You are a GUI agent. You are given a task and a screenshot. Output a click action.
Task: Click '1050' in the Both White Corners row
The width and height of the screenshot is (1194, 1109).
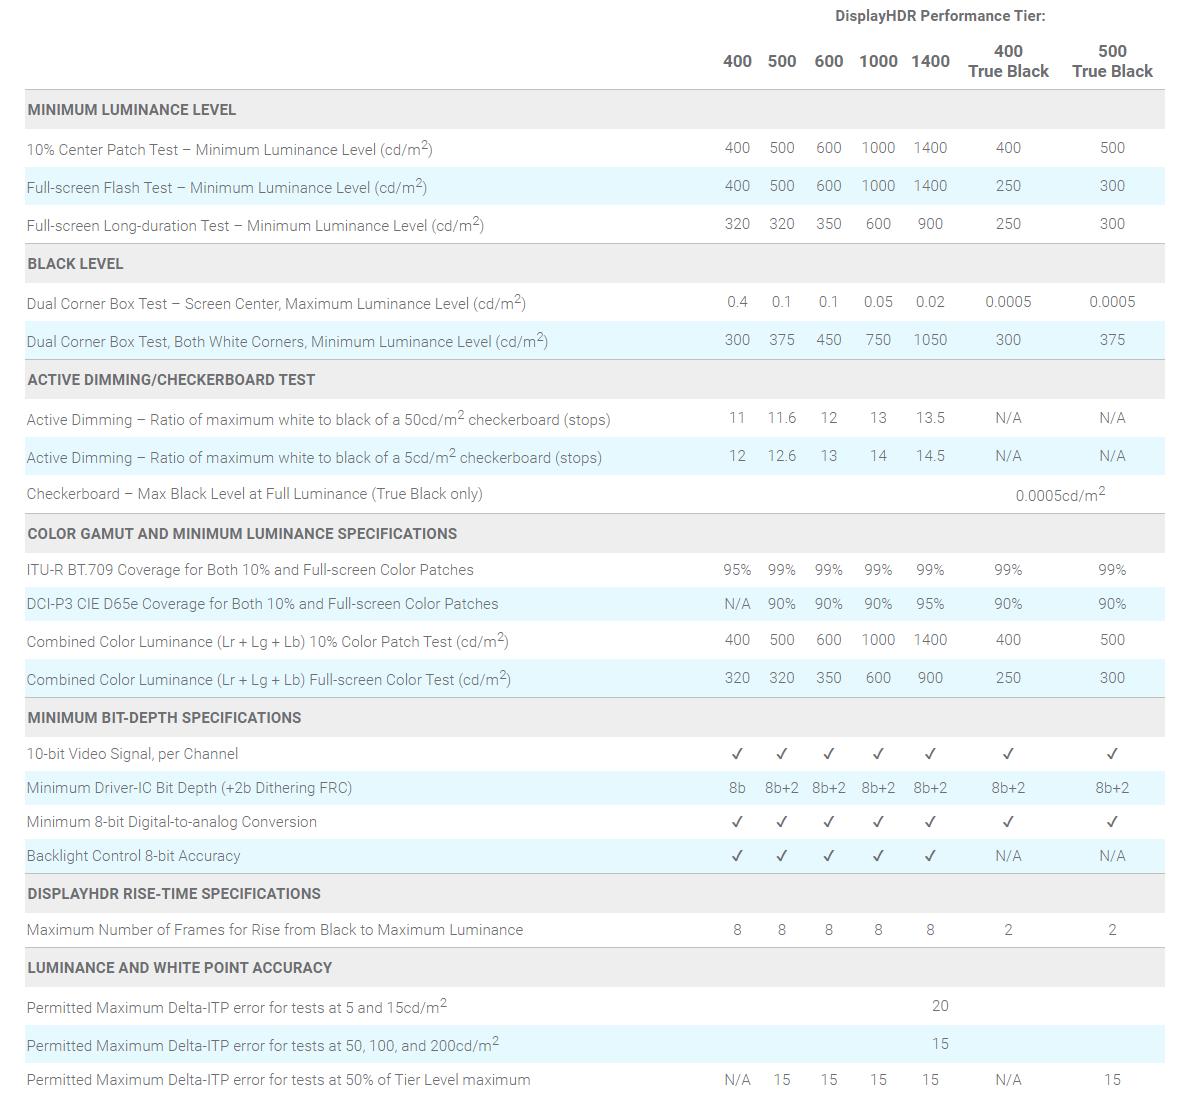[930, 340]
